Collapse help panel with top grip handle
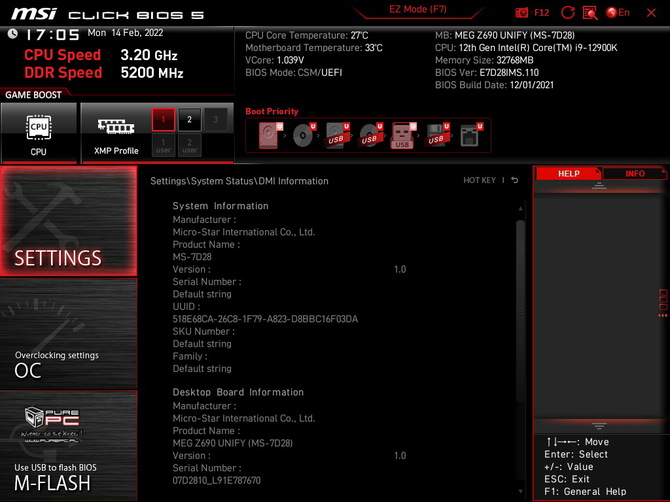Screen dimensions: 670x502 599,185
